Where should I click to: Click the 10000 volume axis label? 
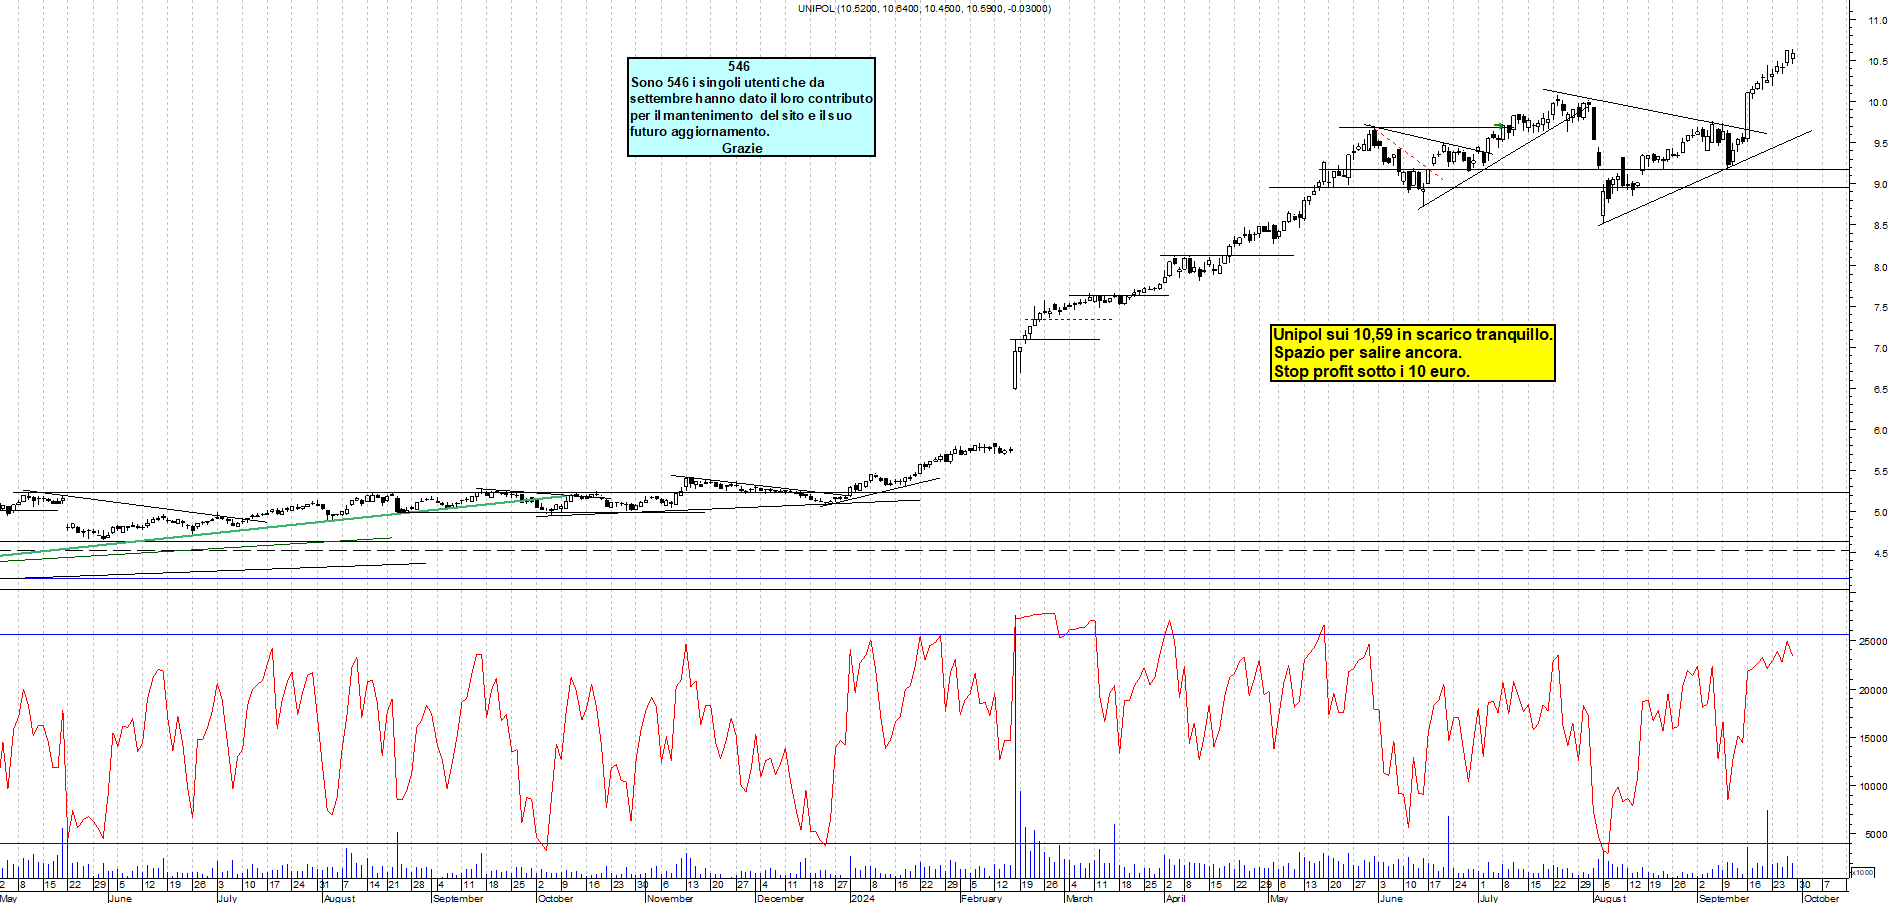[x=1873, y=786]
